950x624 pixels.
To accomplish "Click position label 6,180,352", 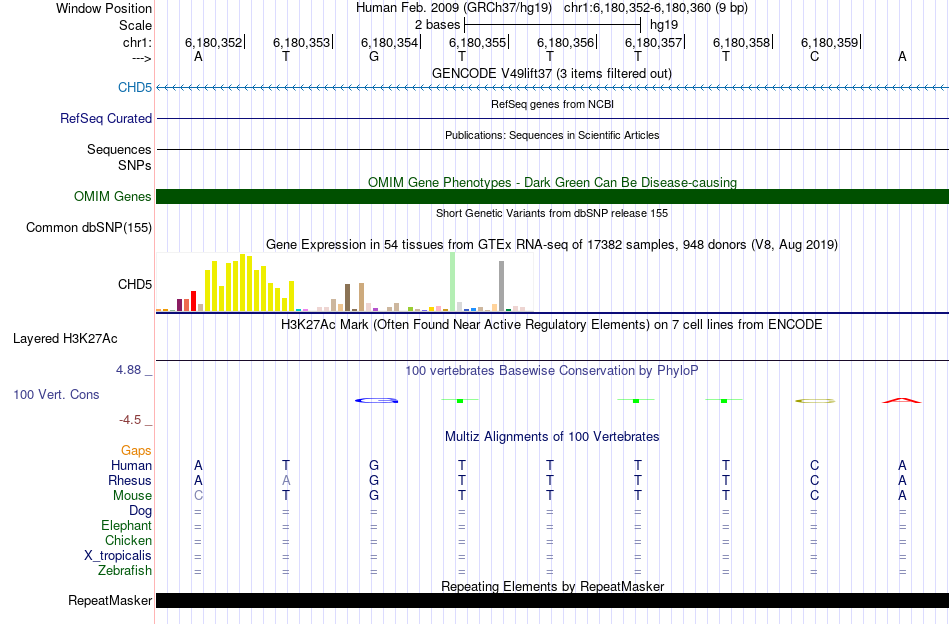I will tap(213, 42).
